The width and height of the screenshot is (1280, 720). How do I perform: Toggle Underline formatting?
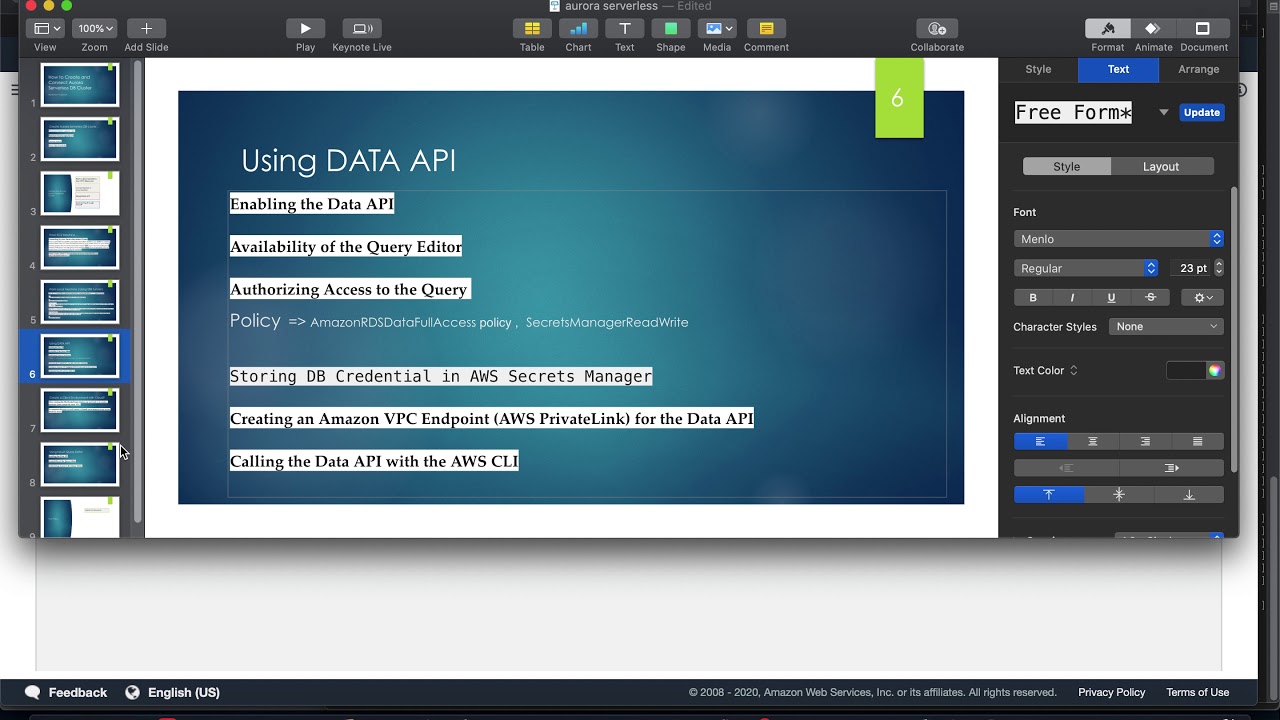pyautogui.click(x=1111, y=298)
